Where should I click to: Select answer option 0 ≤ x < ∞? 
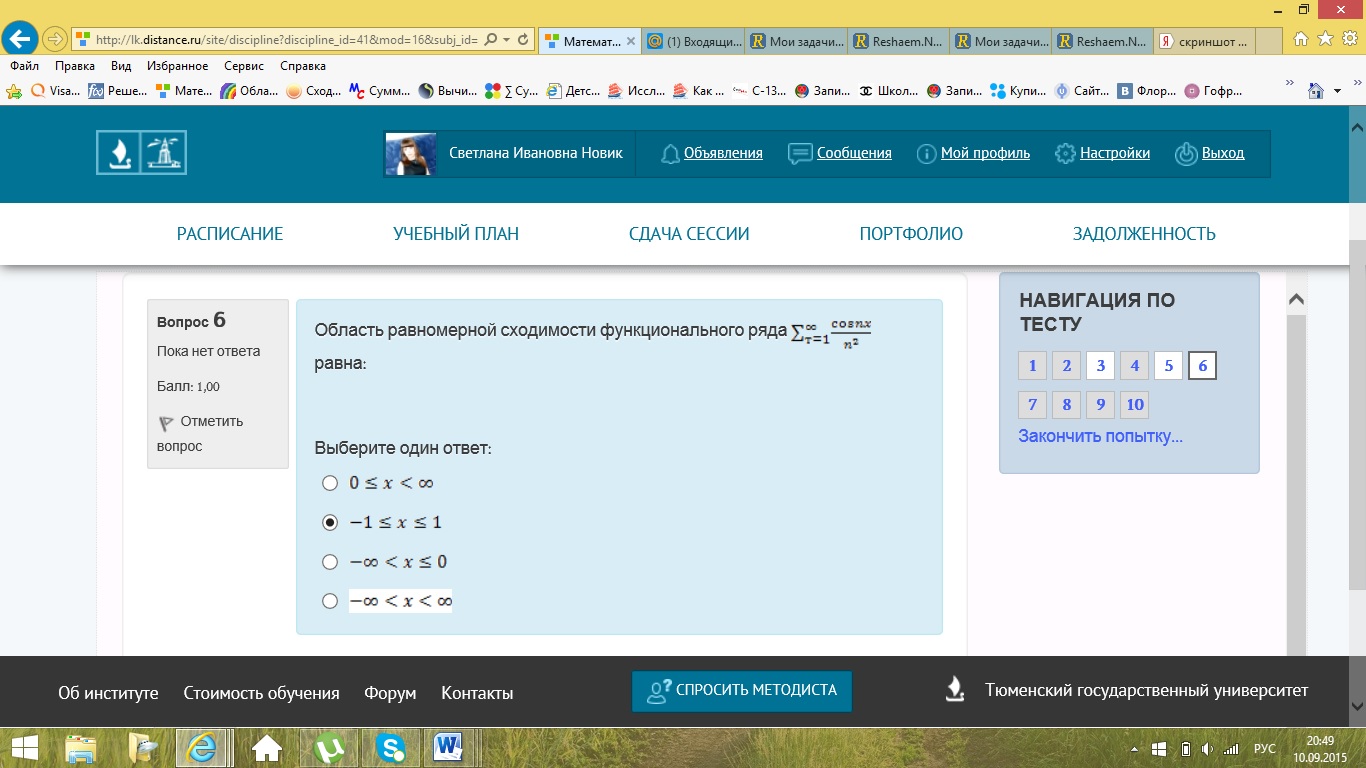point(330,484)
